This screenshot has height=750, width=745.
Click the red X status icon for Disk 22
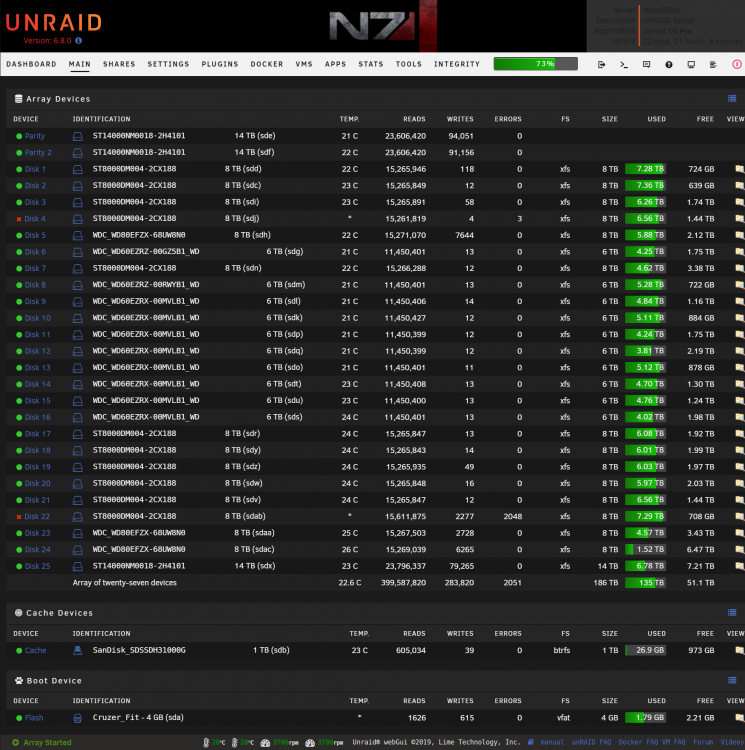(19, 517)
